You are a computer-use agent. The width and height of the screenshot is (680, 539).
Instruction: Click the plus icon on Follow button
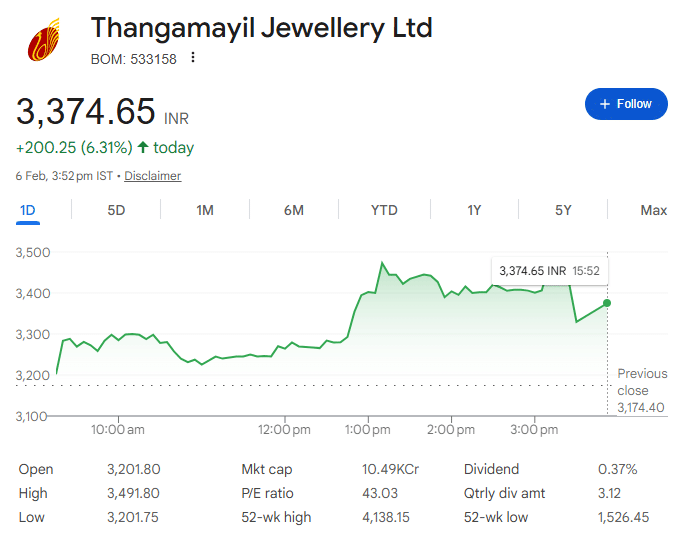604,104
